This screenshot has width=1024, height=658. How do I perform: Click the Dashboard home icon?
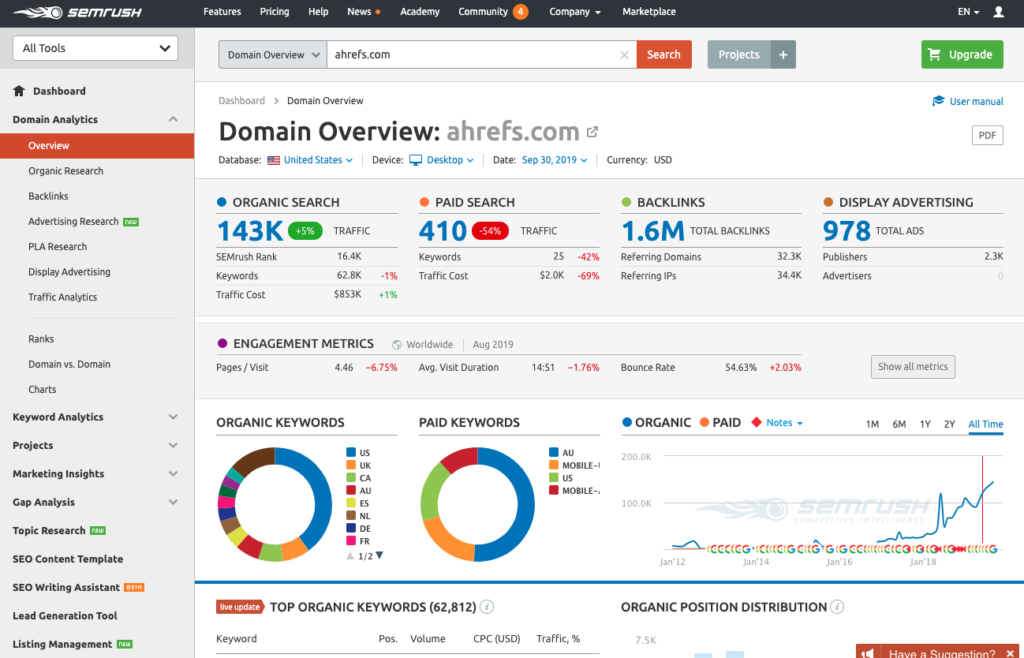pyautogui.click(x=19, y=91)
